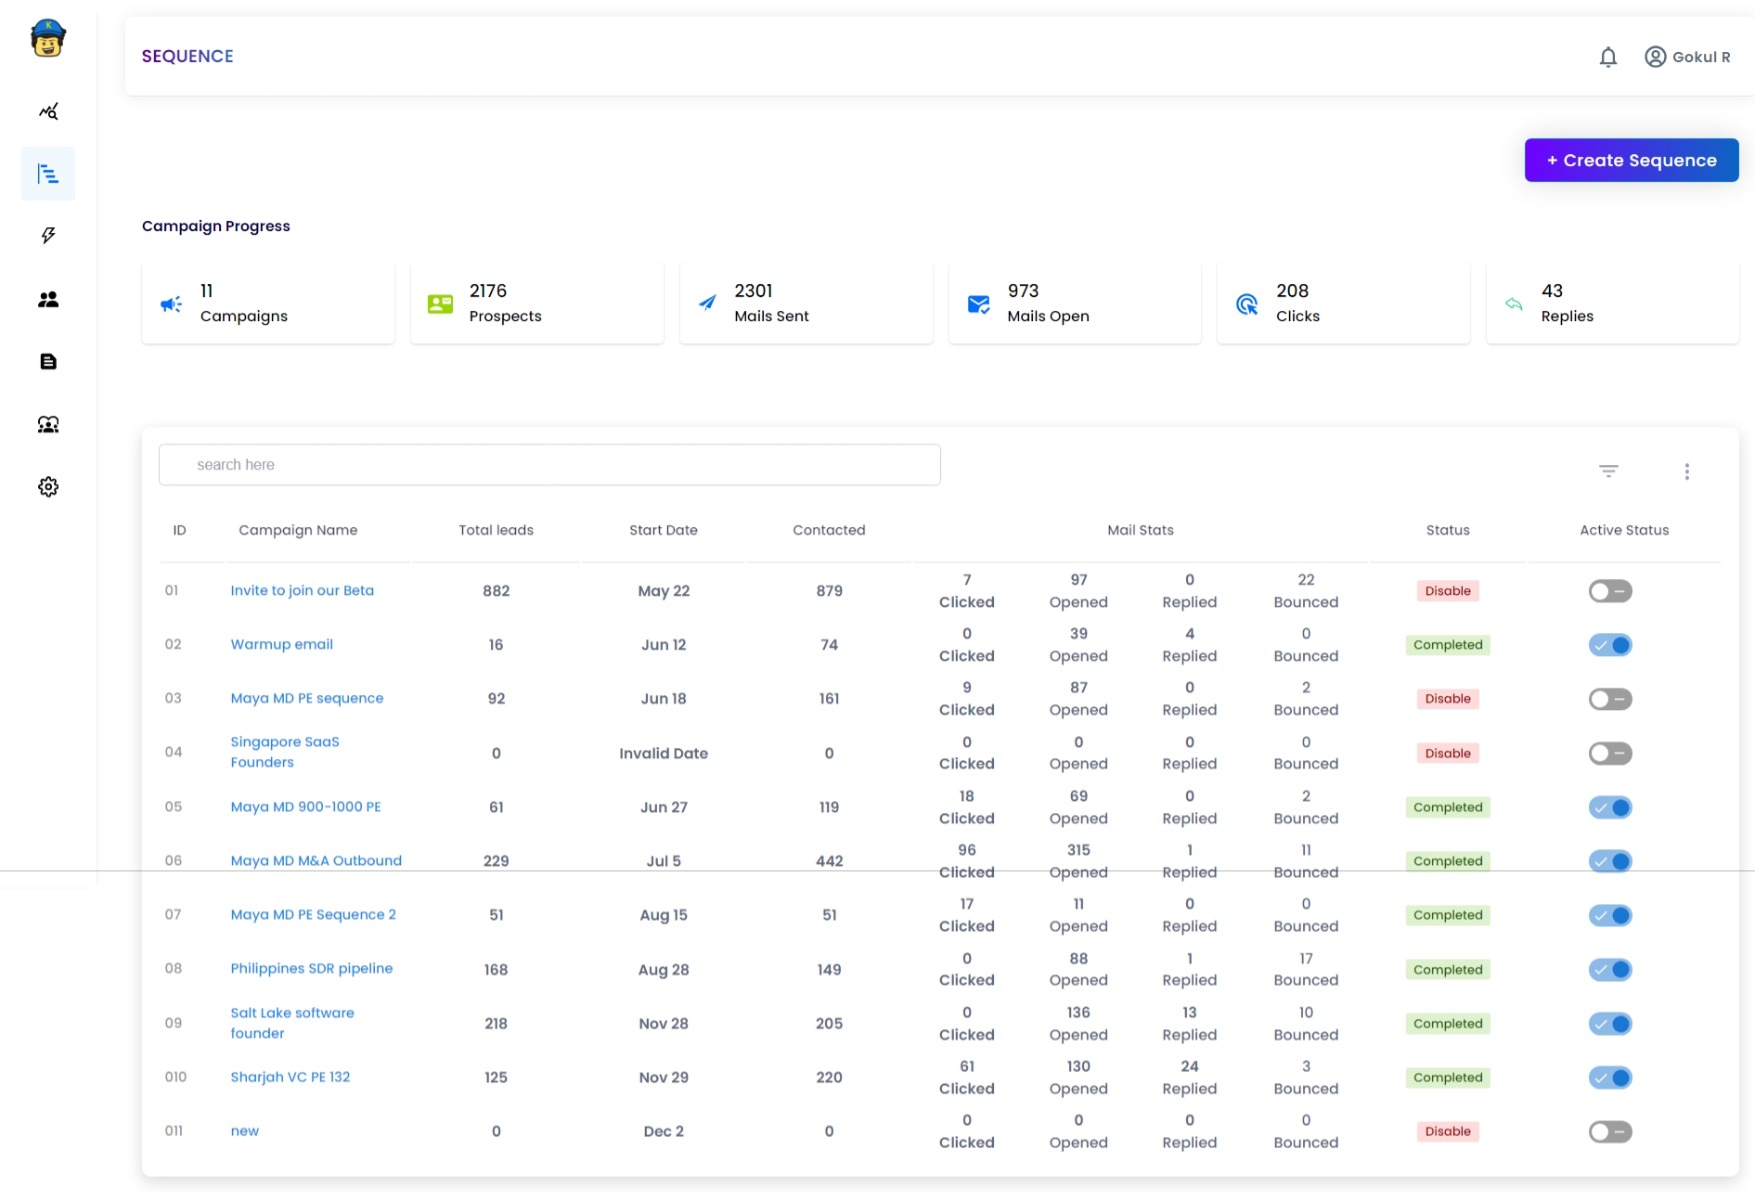Open the Maya MD M&A Outbound campaign
The height and width of the screenshot is (1192, 1755).
tap(316, 860)
